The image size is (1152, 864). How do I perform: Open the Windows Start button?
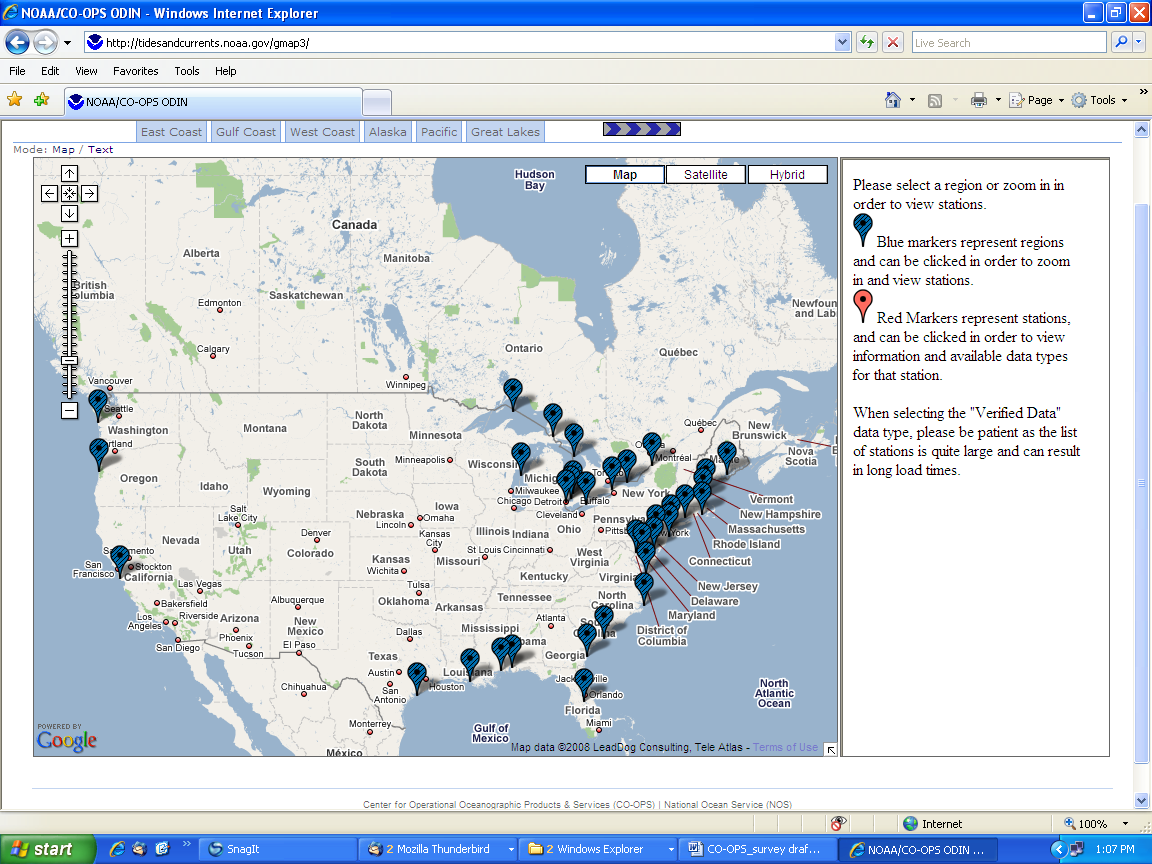point(47,849)
